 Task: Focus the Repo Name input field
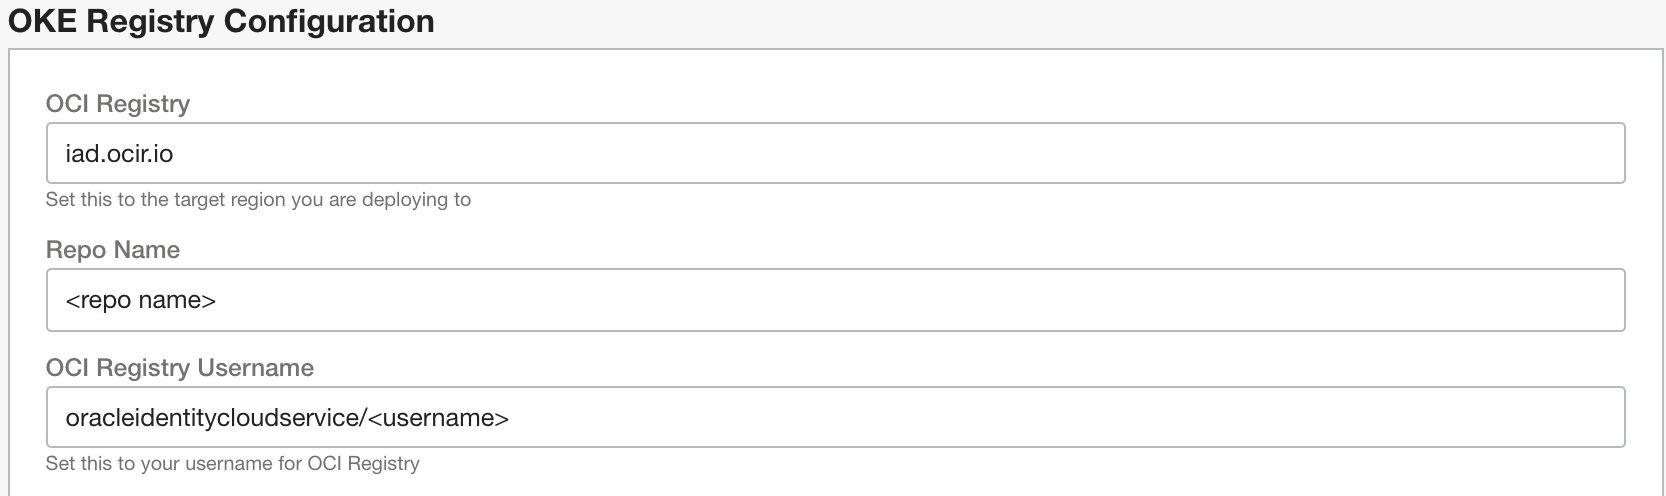835,300
